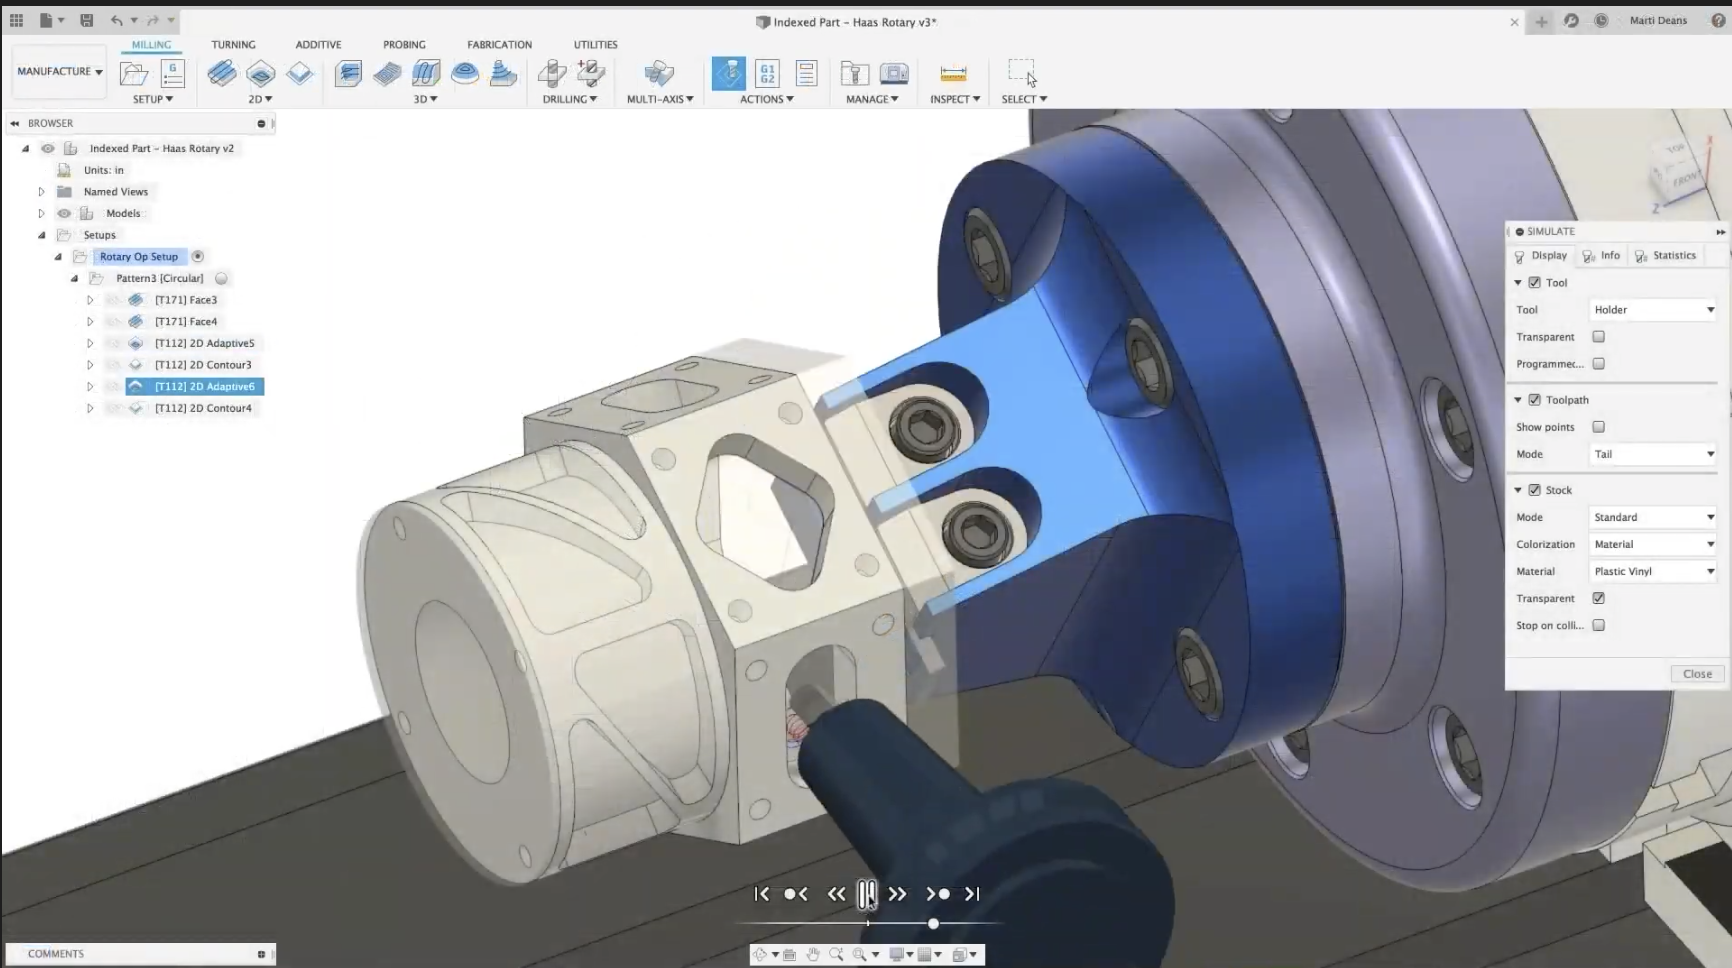Enable Show points checkbox
Screen dimensions: 1732x968
(1598, 427)
